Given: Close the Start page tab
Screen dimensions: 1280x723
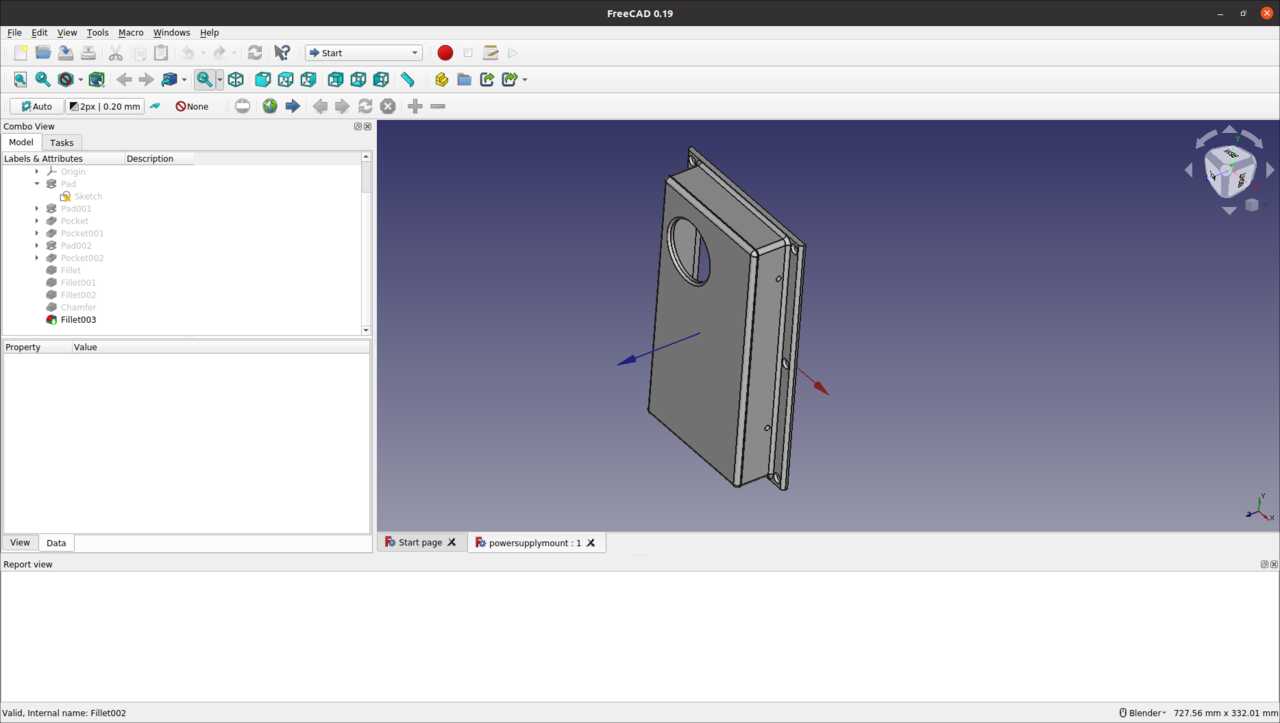Looking at the screenshot, I should click(452, 543).
